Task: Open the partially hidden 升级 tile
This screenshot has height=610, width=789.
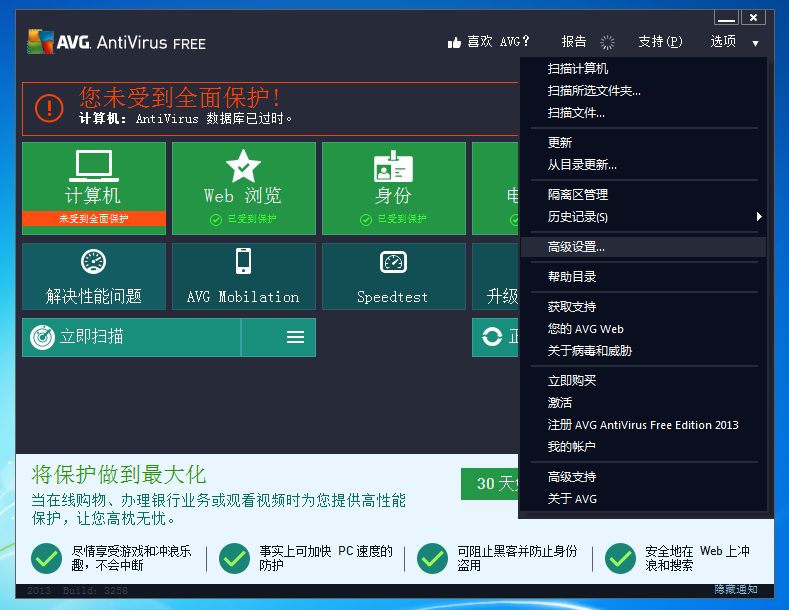Action: pyautogui.click(x=495, y=276)
